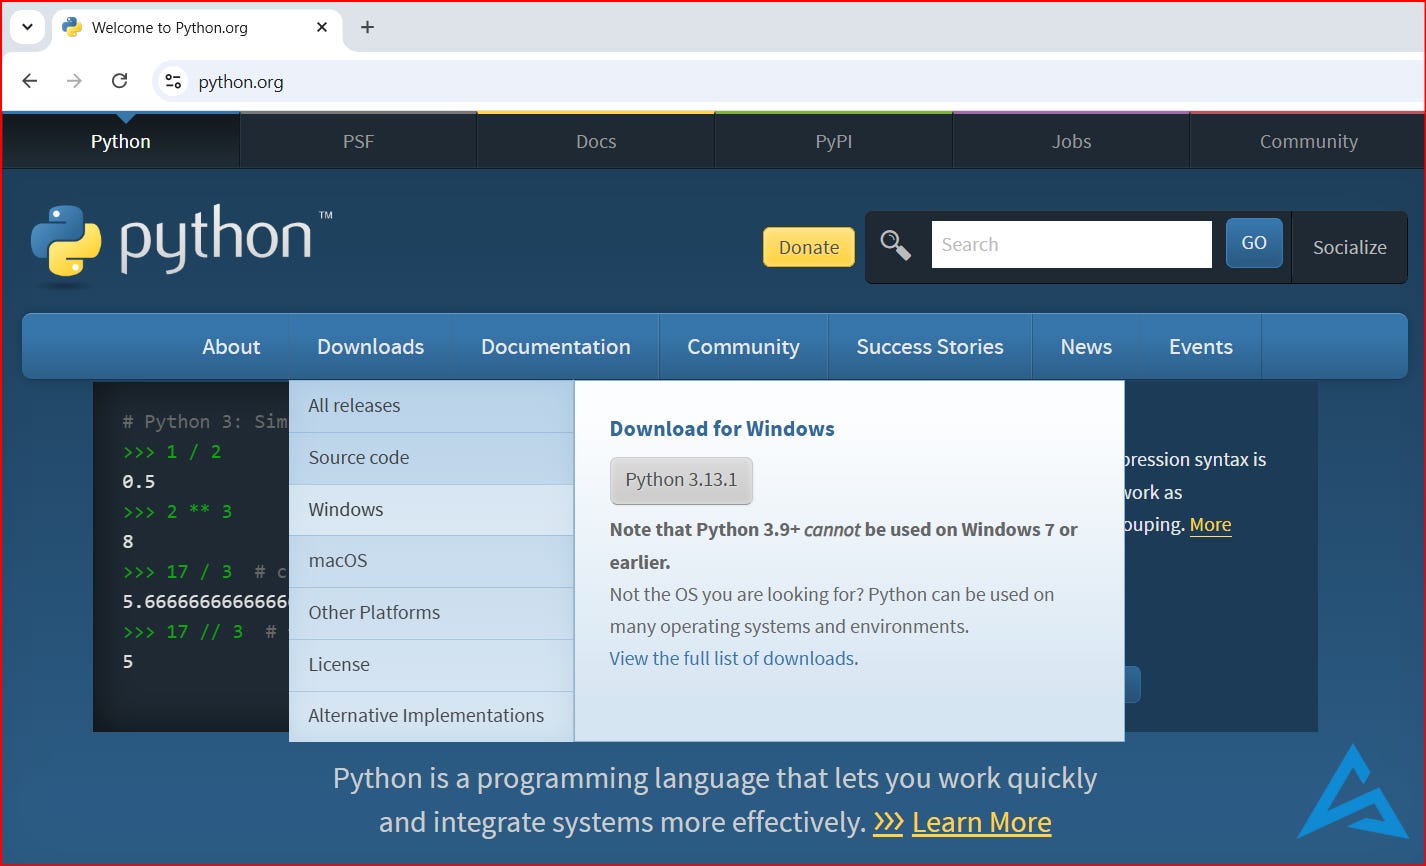The height and width of the screenshot is (866, 1426).
Task: Click the Learn More link
Action: (x=981, y=822)
